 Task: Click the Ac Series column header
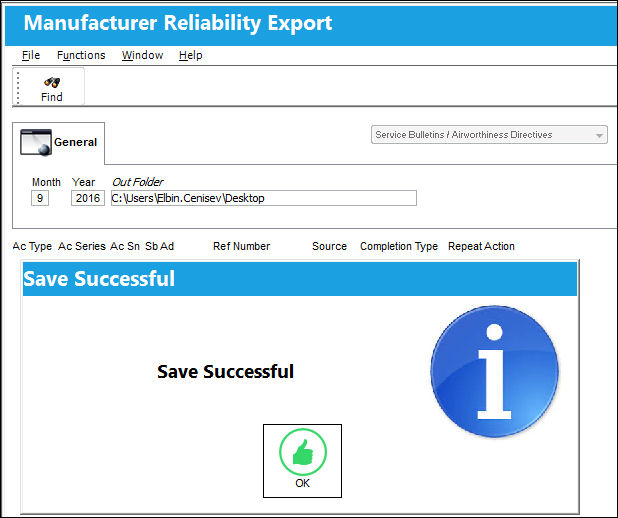82,246
